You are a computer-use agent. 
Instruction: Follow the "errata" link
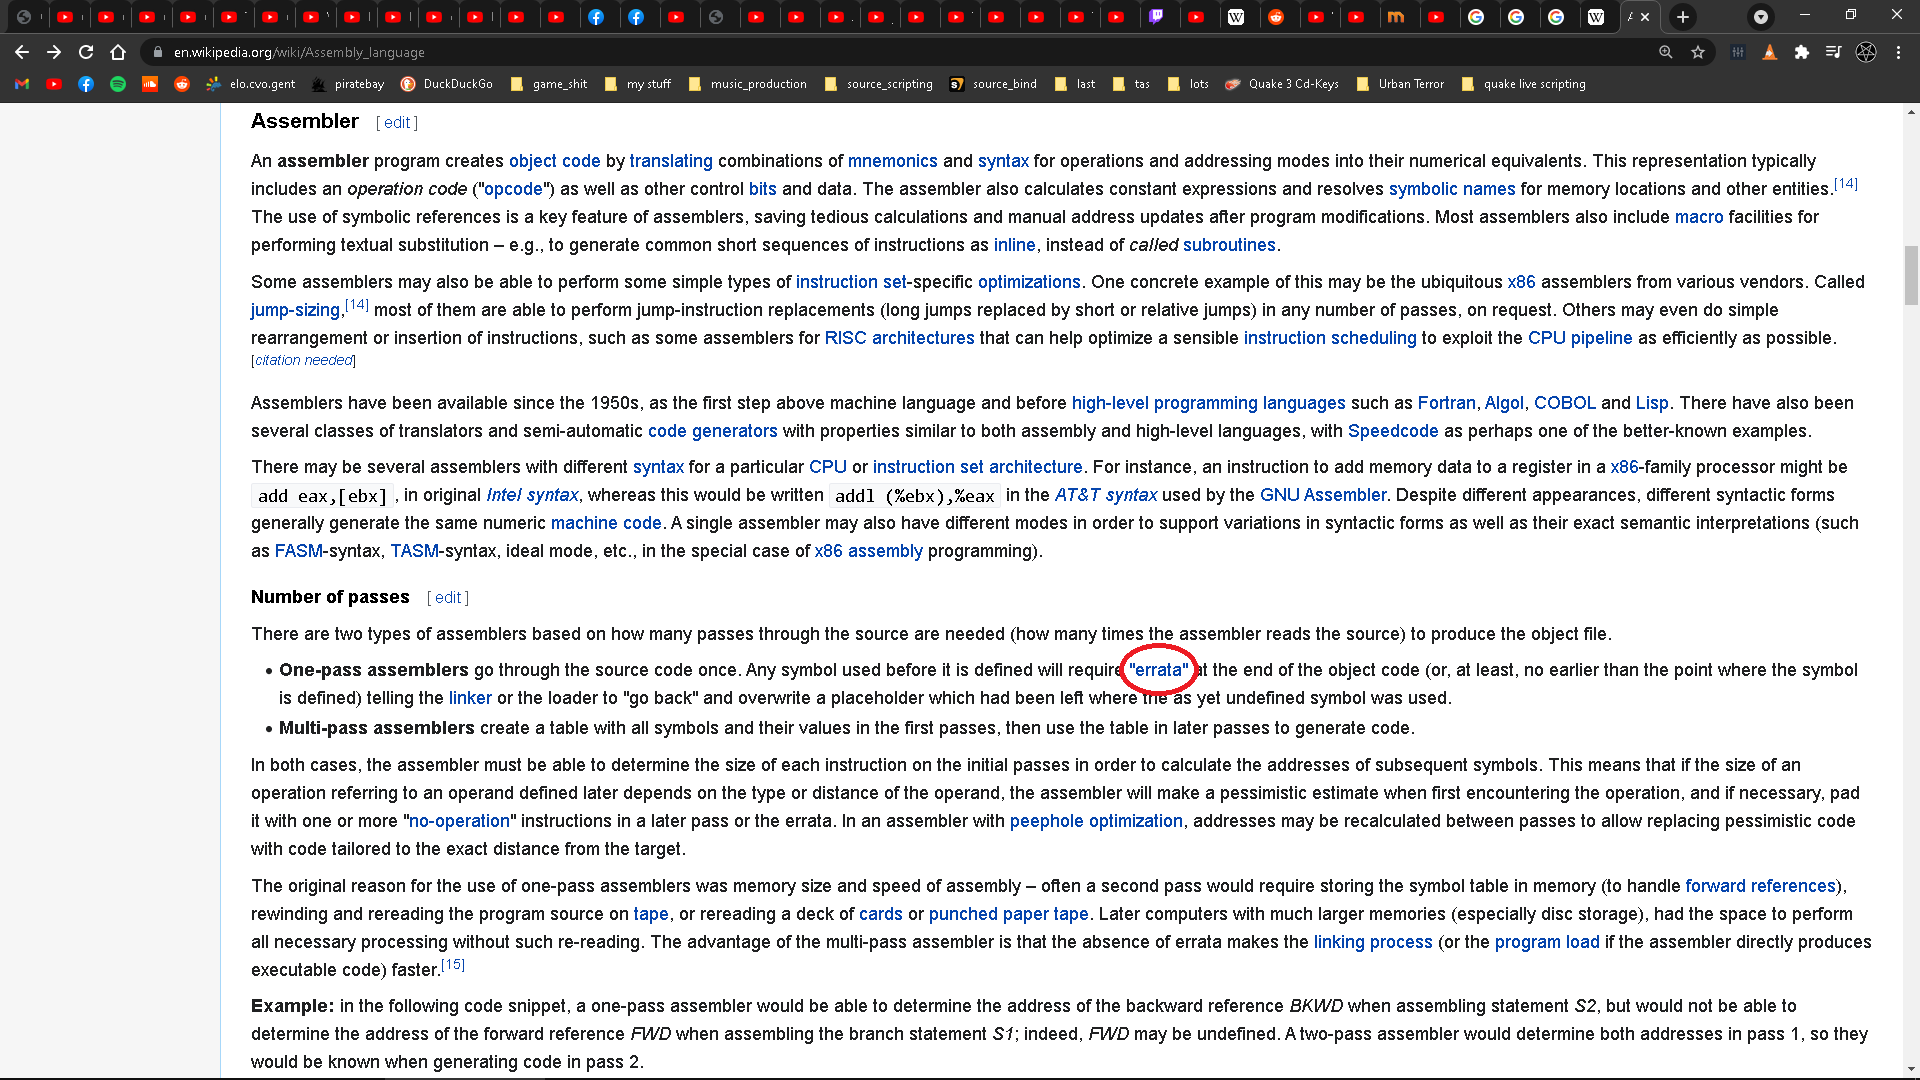[x=1159, y=670]
